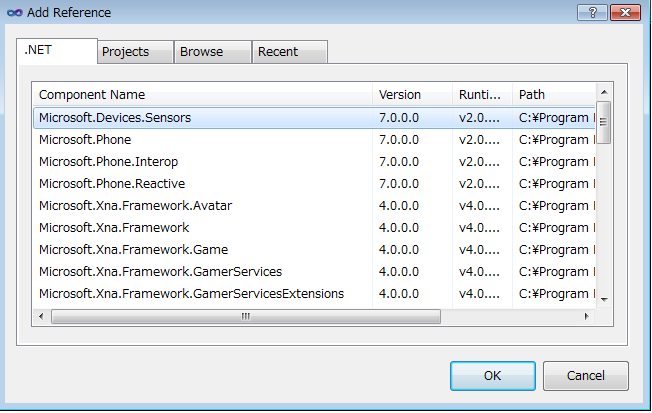Select Microsoft.Devices.Sensors component

pyautogui.click(x=314, y=118)
